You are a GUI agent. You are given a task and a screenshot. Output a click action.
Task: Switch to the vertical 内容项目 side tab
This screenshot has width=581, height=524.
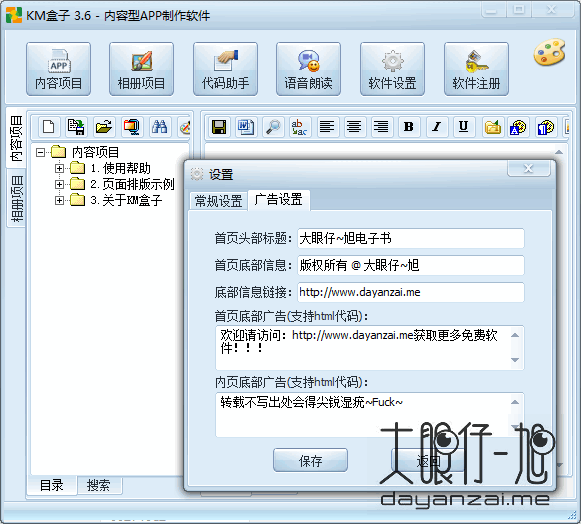[16, 138]
